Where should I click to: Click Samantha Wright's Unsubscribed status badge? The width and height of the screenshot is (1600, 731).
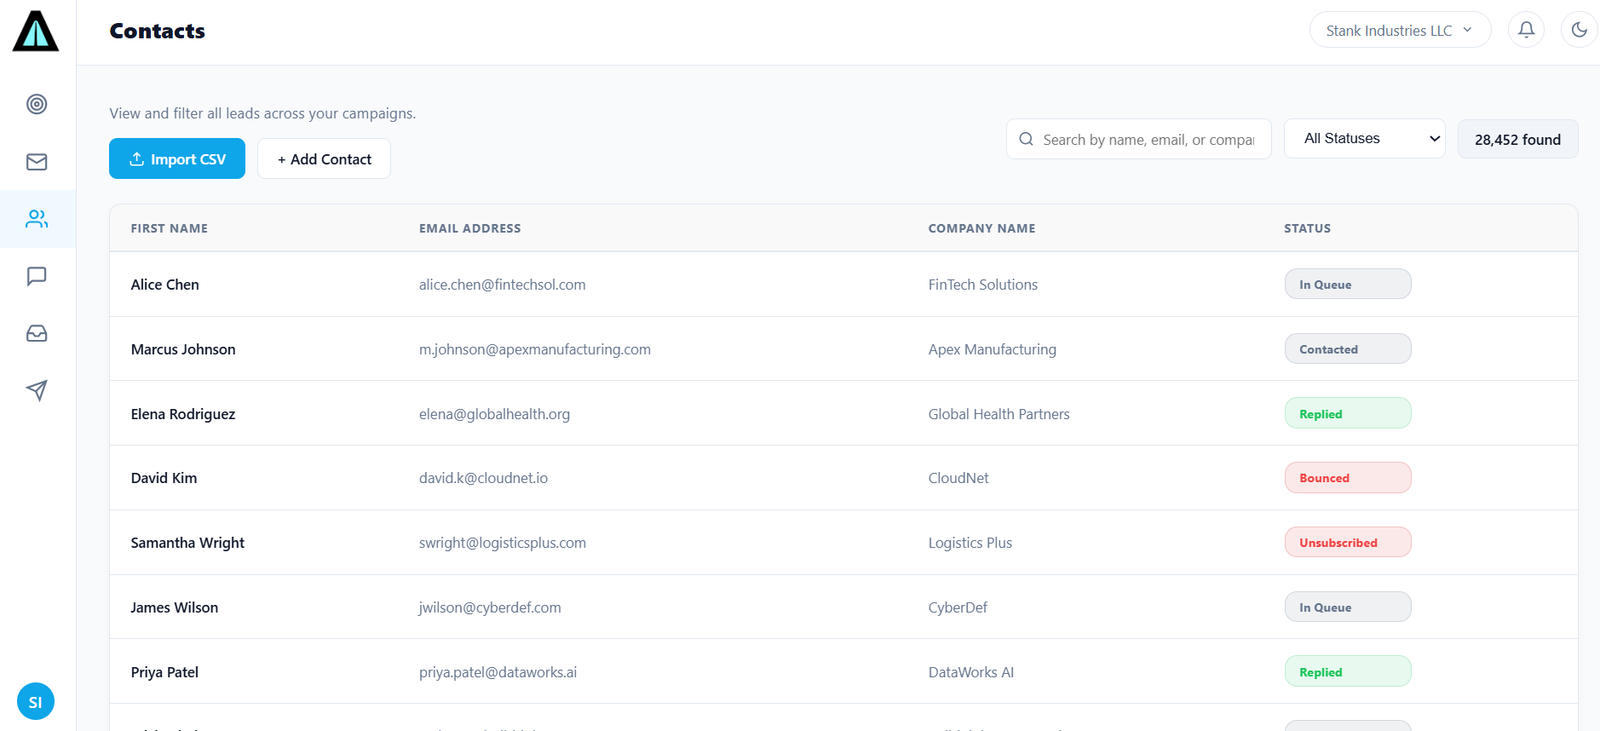1348,542
